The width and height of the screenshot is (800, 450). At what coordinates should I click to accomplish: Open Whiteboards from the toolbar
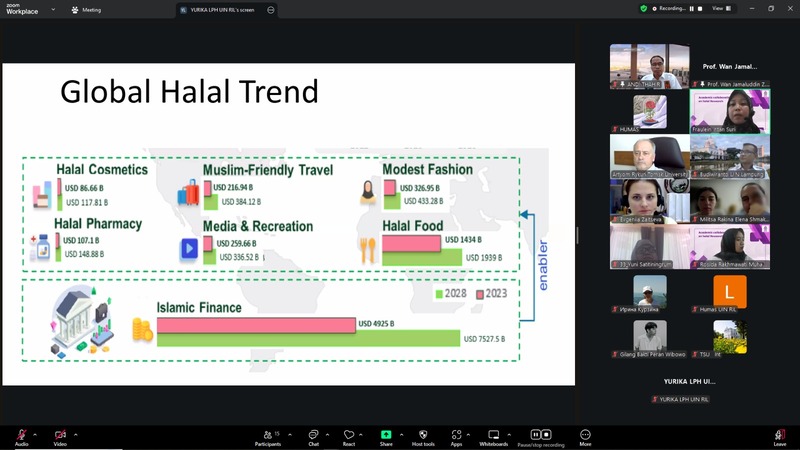tap(494, 436)
